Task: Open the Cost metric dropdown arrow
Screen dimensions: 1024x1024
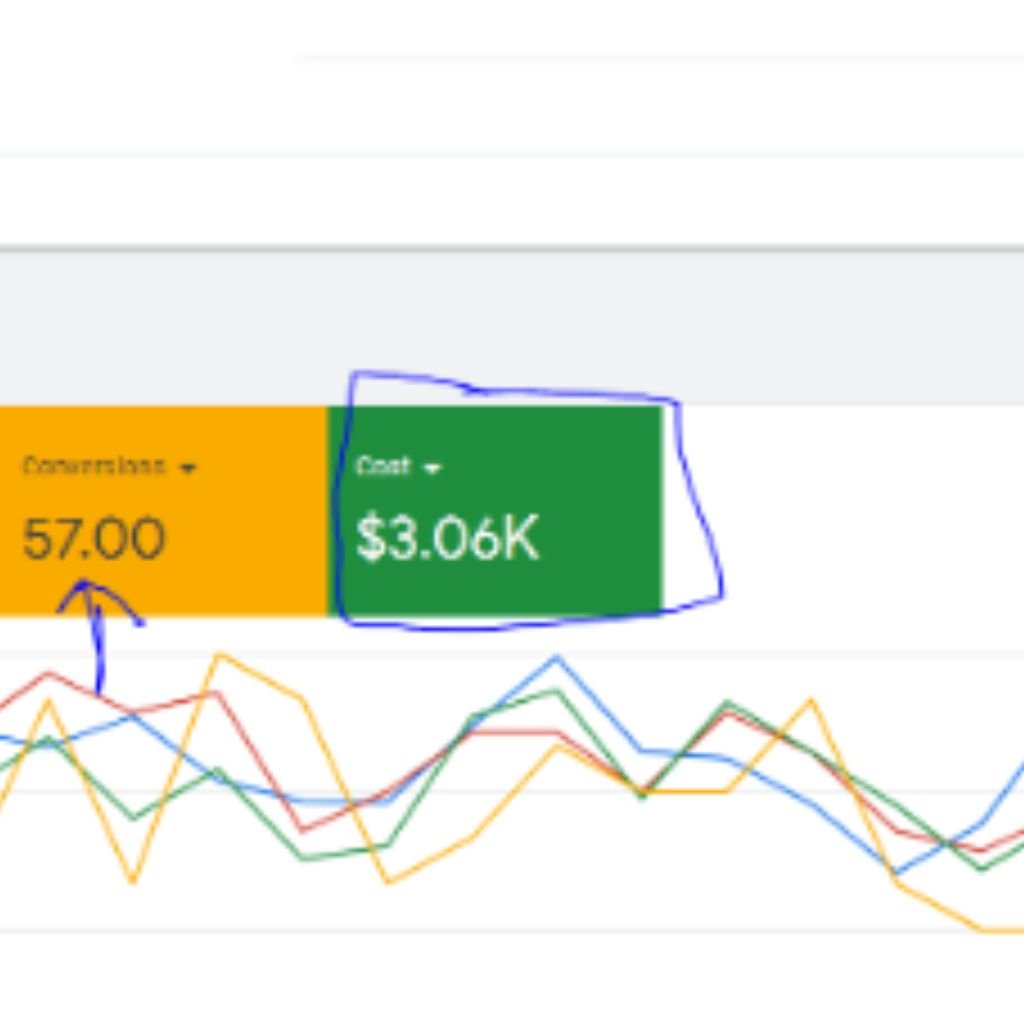Action: click(432, 468)
